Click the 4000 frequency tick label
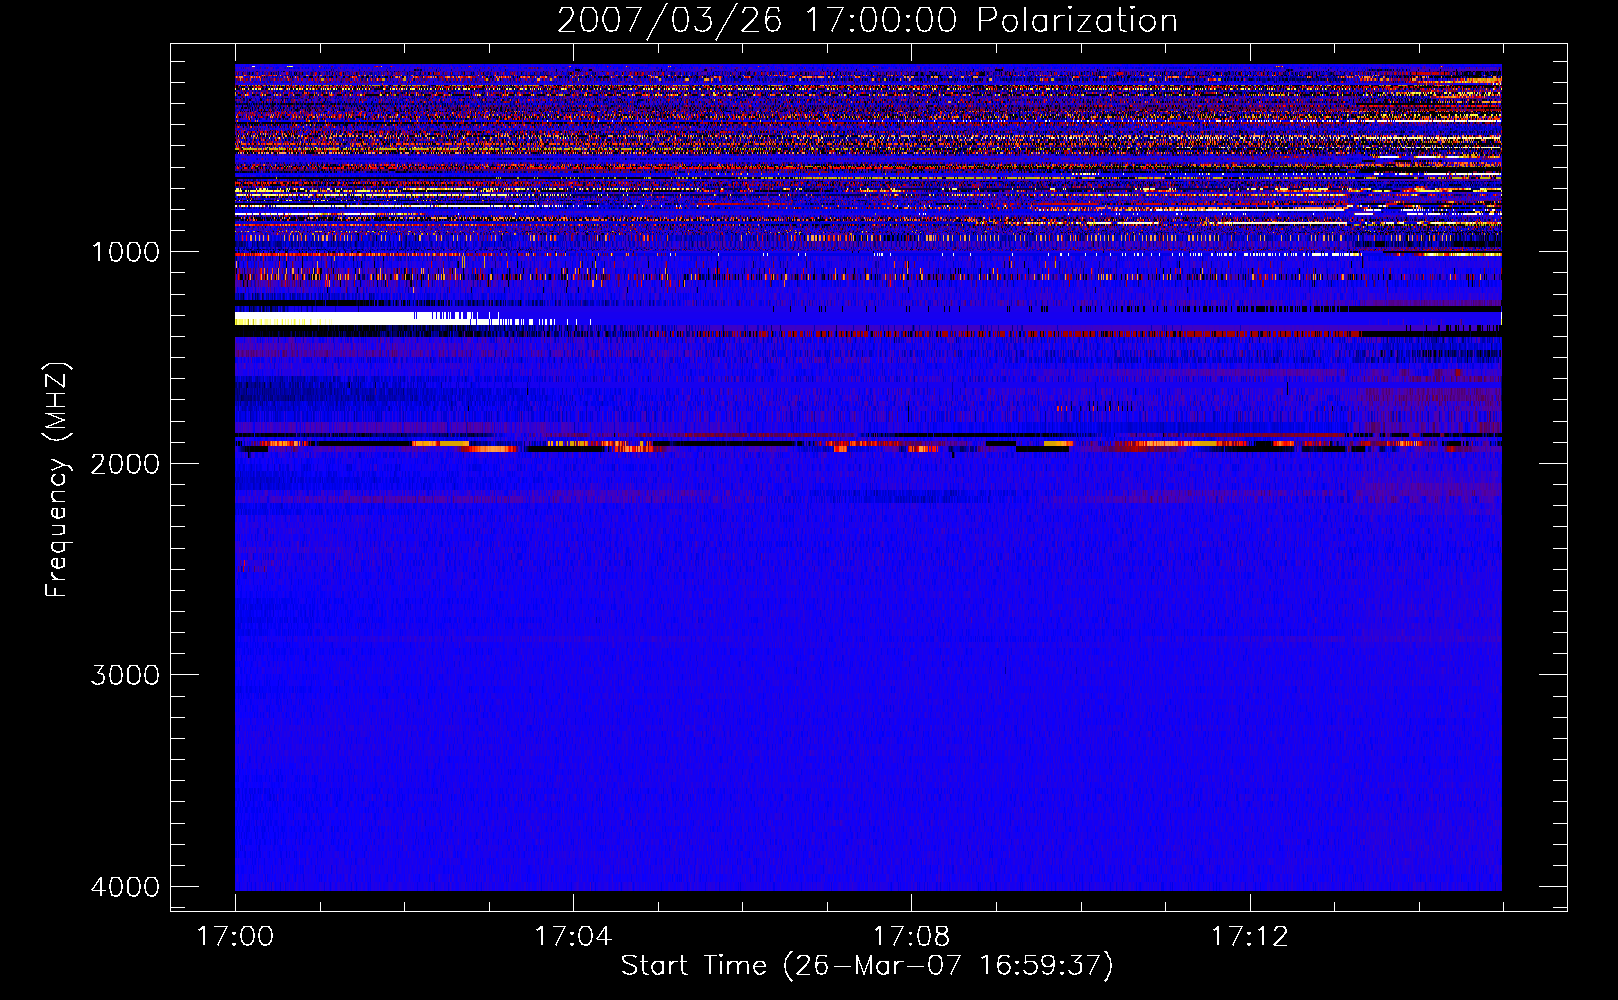Image resolution: width=1618 pixels, height=1000 pixels. tap(126, 887)
